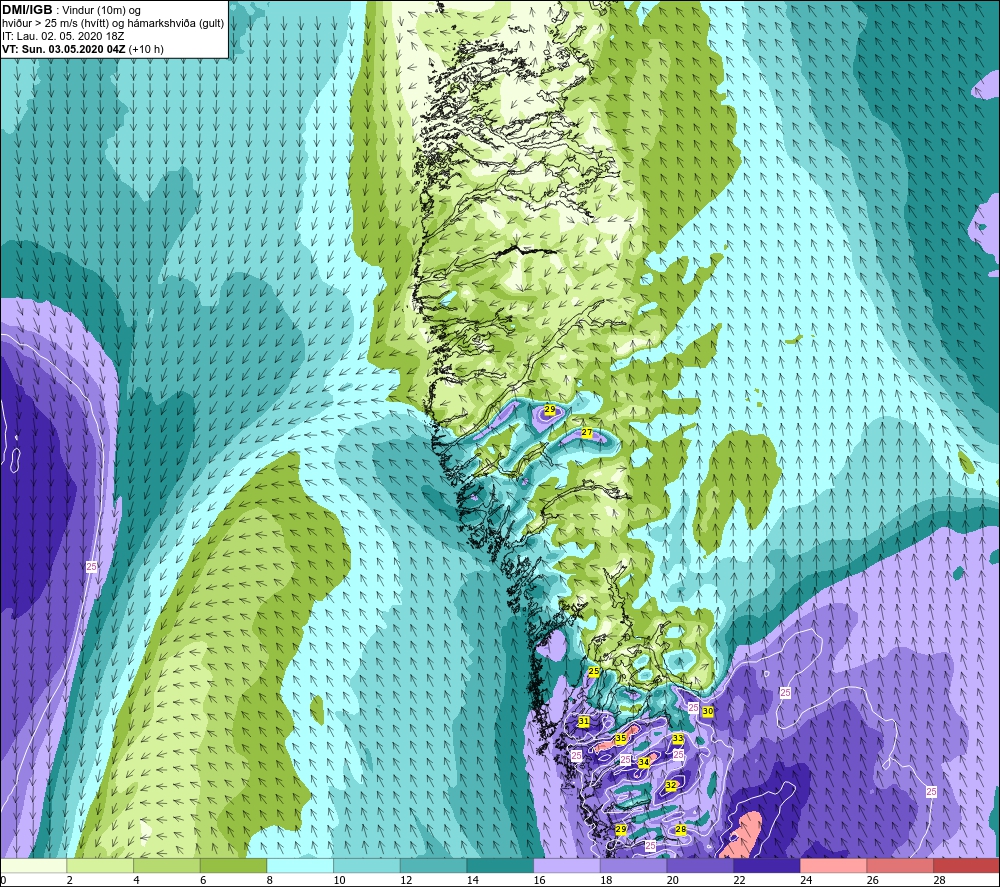1000x887 pixels.
Task: Select the green legend swatch between 6 and 8
Action: 233,866
